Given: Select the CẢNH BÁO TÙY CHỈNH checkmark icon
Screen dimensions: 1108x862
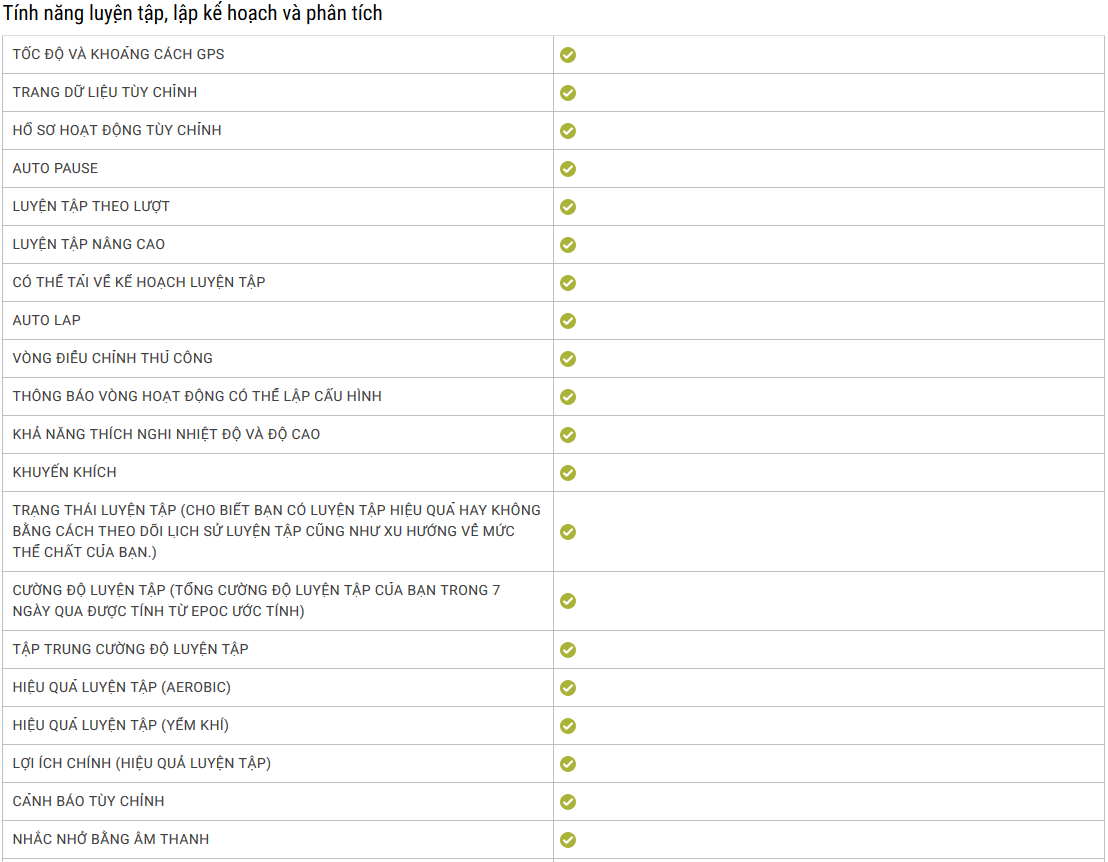Looking at the screenshot, I should (567, 802).
